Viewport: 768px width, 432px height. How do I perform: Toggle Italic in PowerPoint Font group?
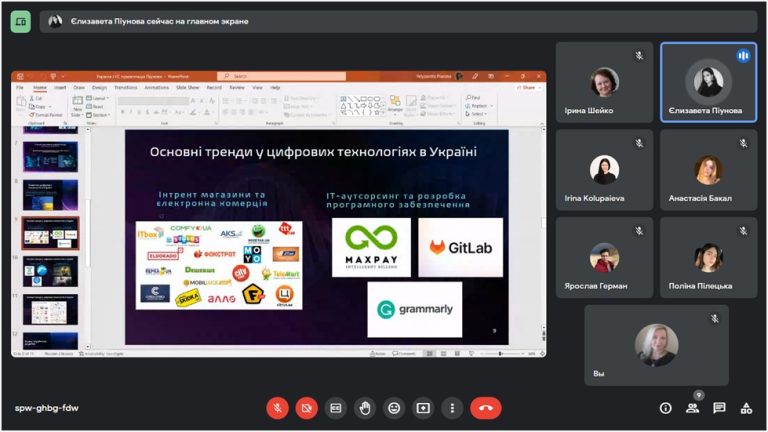tap(130, 112)
